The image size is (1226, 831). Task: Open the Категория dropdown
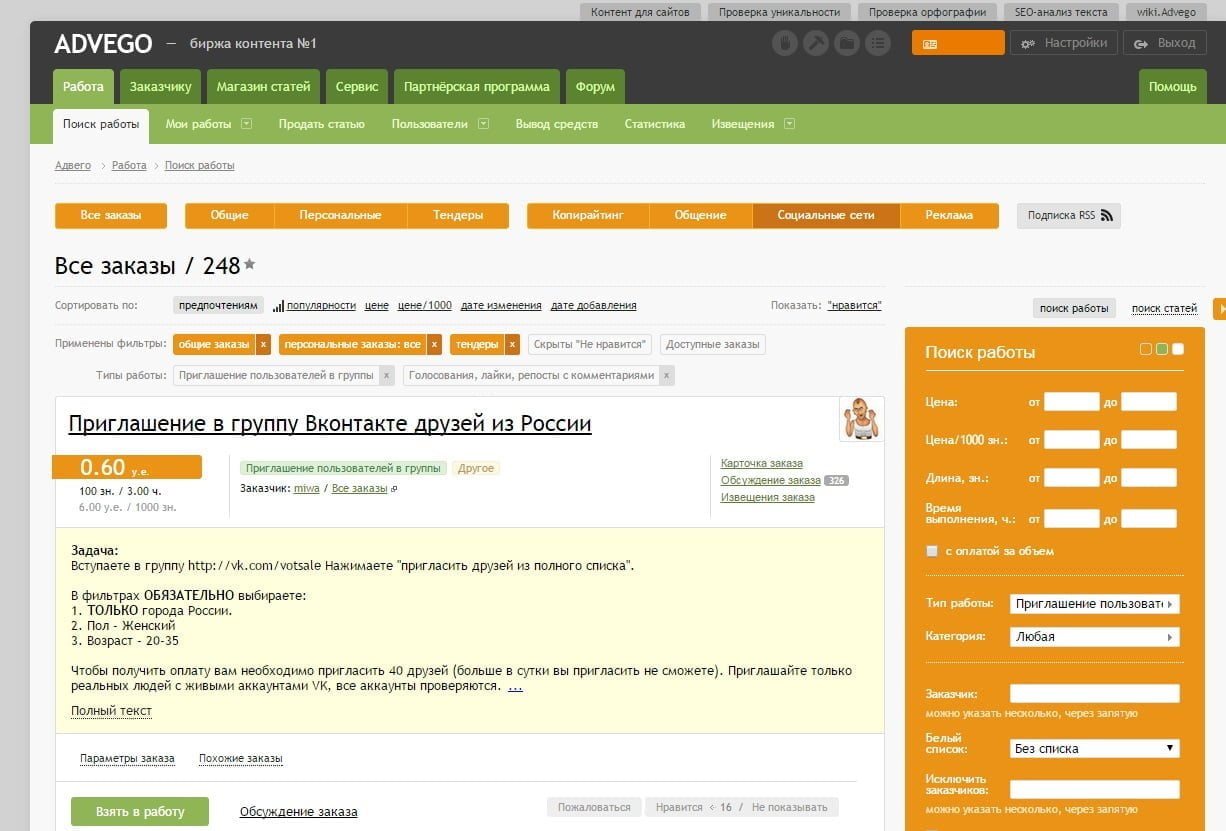[x=1094, y=636]
